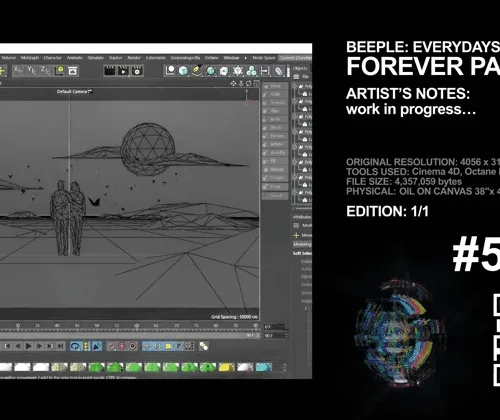
Task: Expand the first Polygon object tree node
Action: point(295,86)
